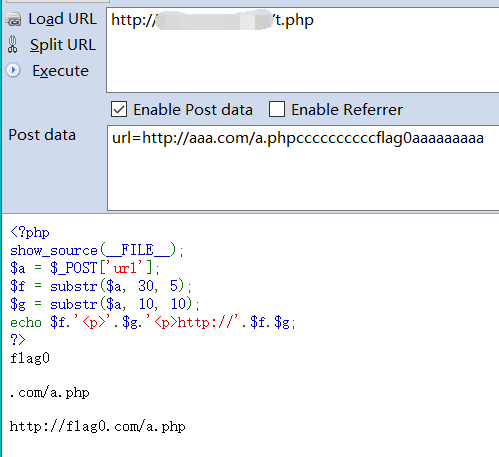
Task: Click the flag0 output text
Action: [x=30, y=358]
